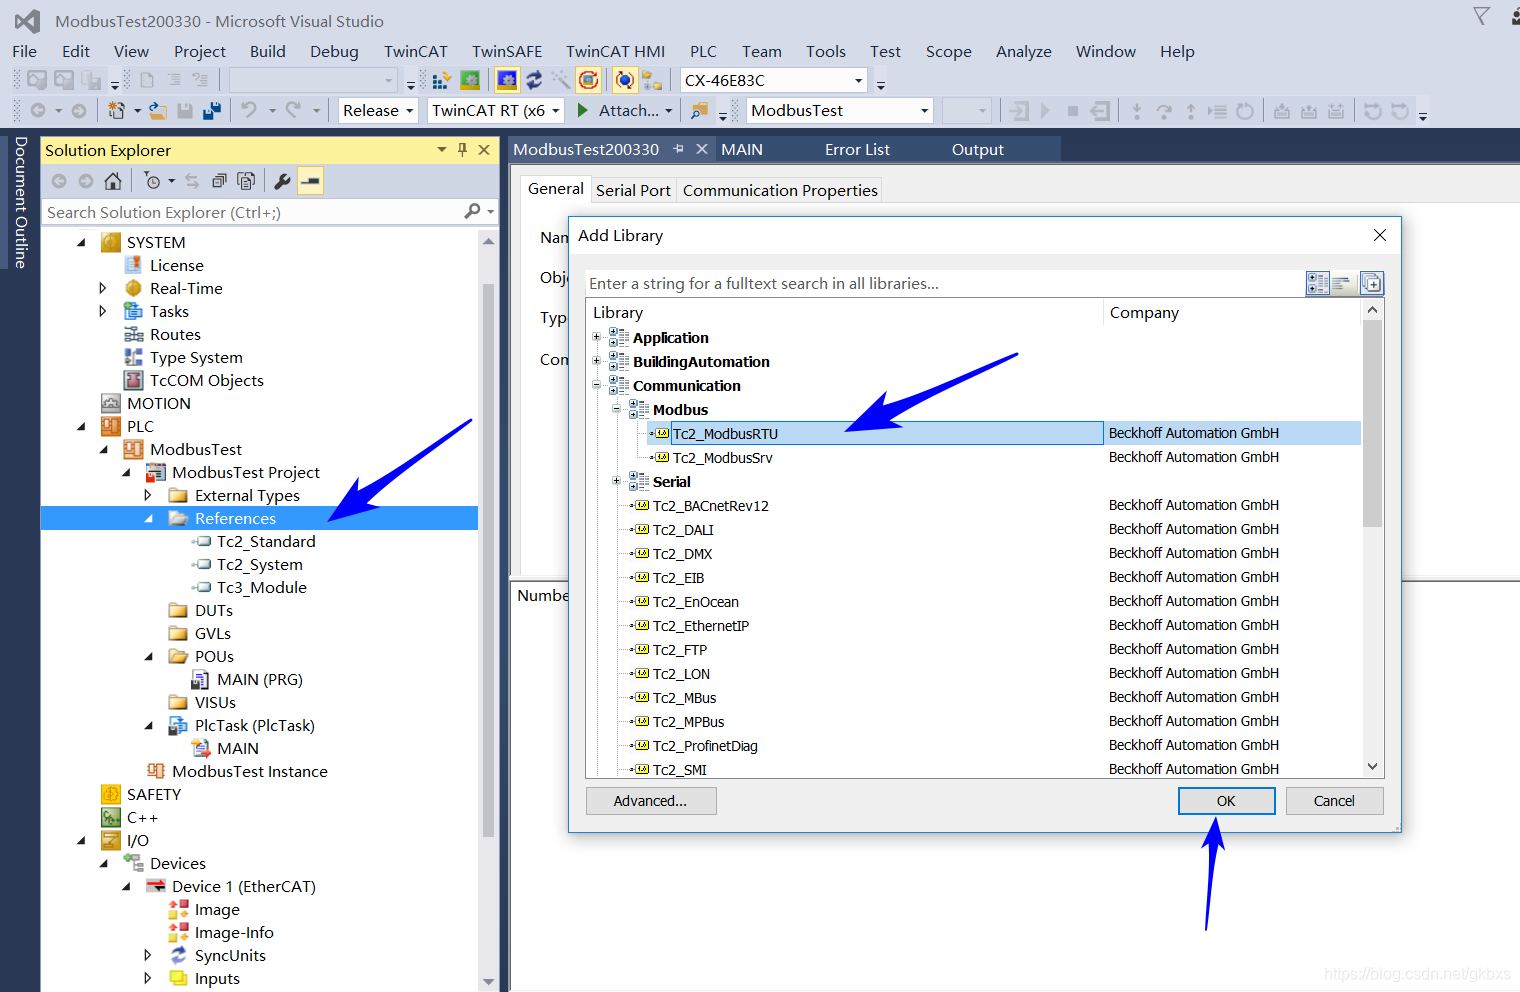Click the Toggle Free Run State icon

(589, 80)
